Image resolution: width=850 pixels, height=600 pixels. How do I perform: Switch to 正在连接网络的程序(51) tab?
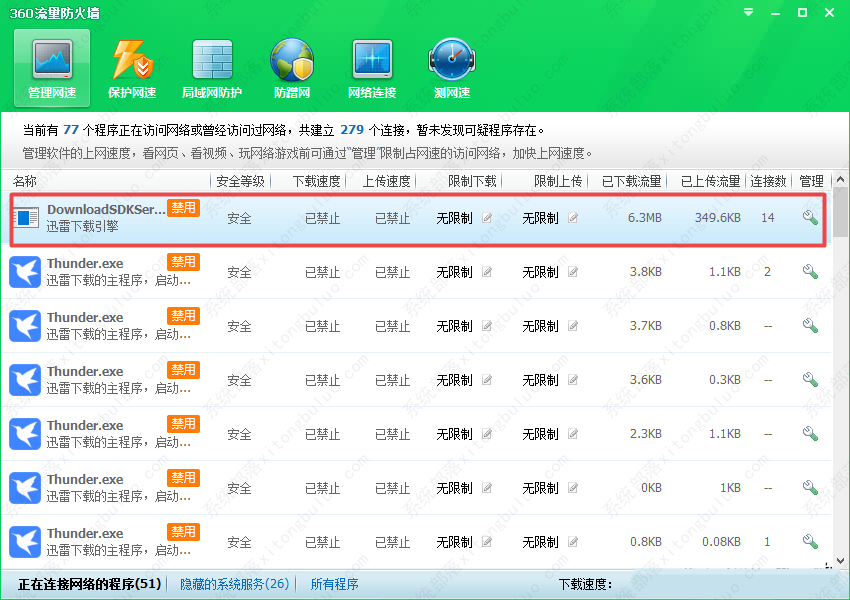(x=89, y=584)
